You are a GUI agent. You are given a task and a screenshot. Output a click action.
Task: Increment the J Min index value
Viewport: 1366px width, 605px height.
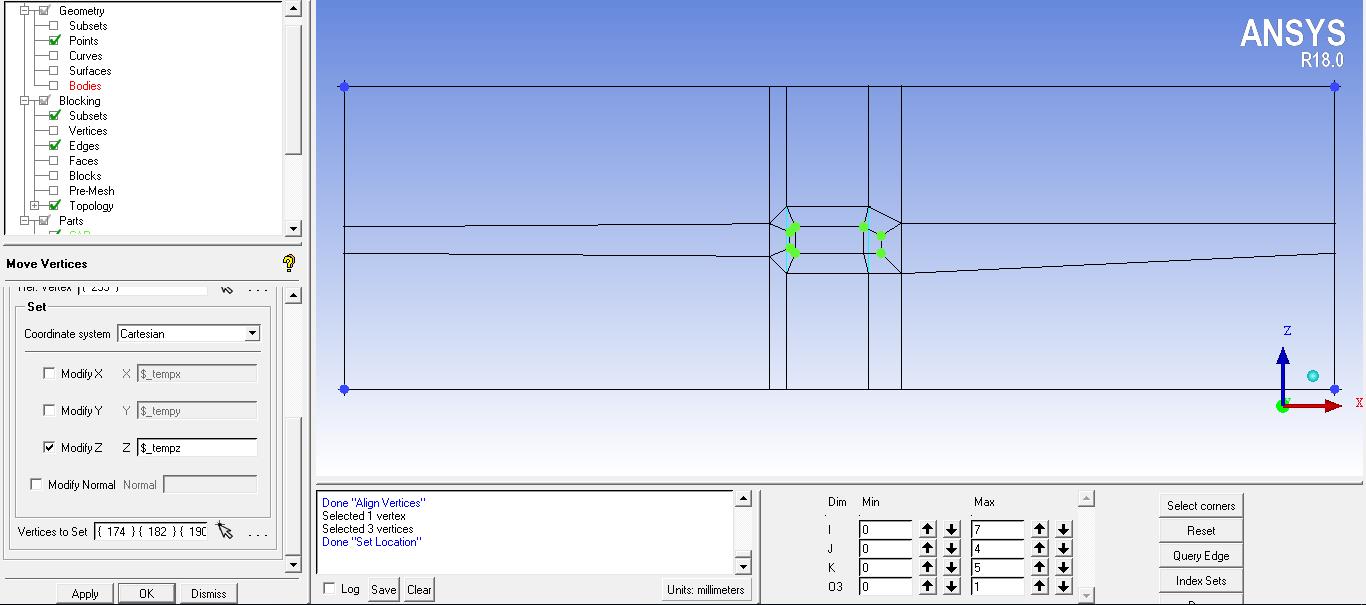(x=928, y=549)
